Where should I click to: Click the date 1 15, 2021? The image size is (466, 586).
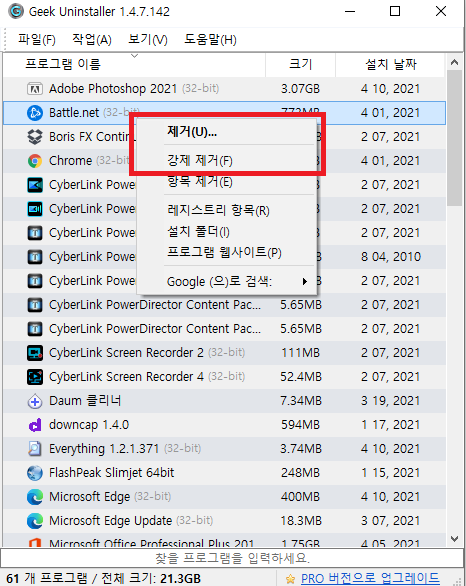(x=391, y=473)
